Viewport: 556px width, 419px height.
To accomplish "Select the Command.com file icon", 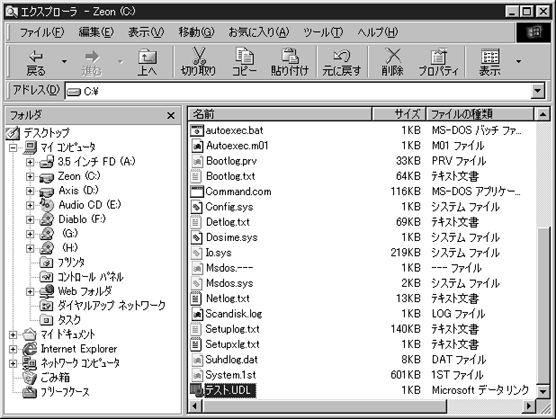I will pyautogui.click(x=197, y=191).
